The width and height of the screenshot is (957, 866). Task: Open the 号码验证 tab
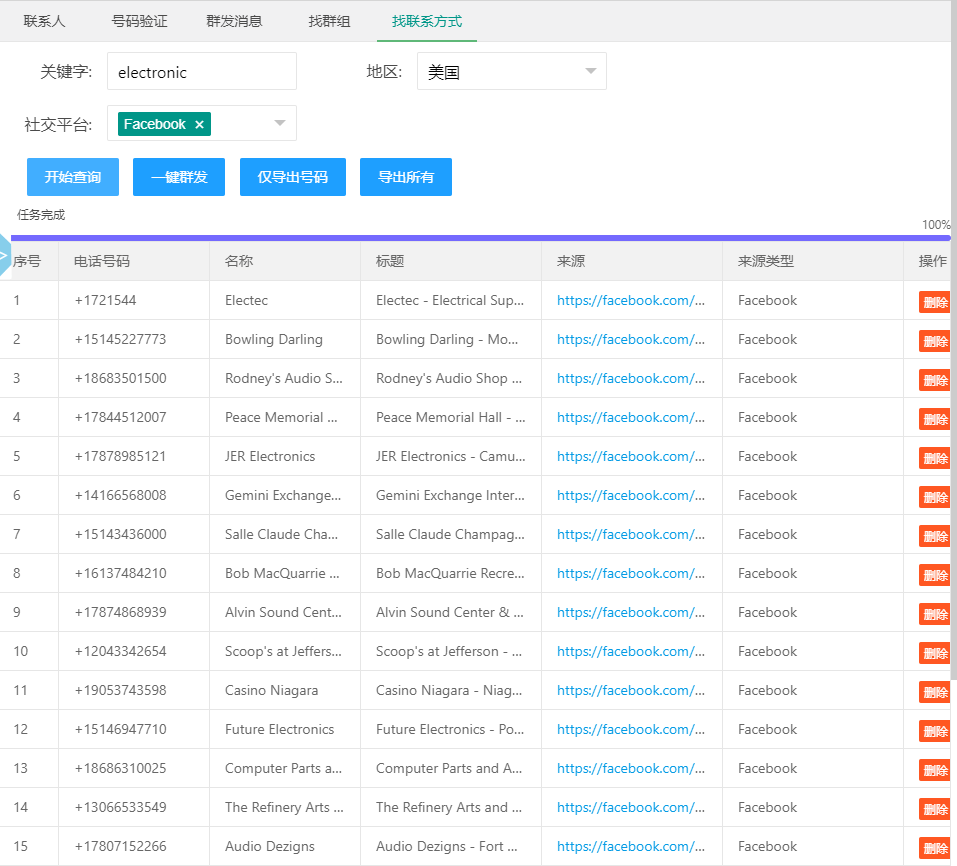coord(139,21)
